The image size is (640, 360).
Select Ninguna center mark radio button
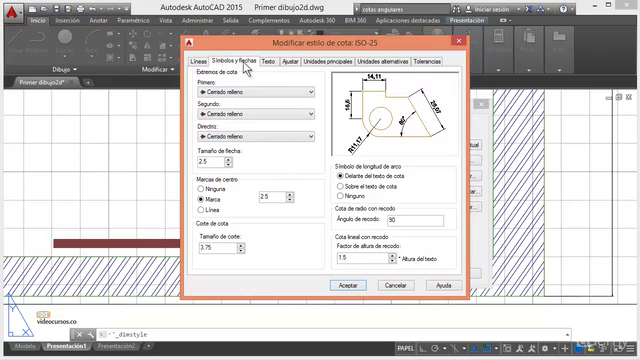pos(200,189)
